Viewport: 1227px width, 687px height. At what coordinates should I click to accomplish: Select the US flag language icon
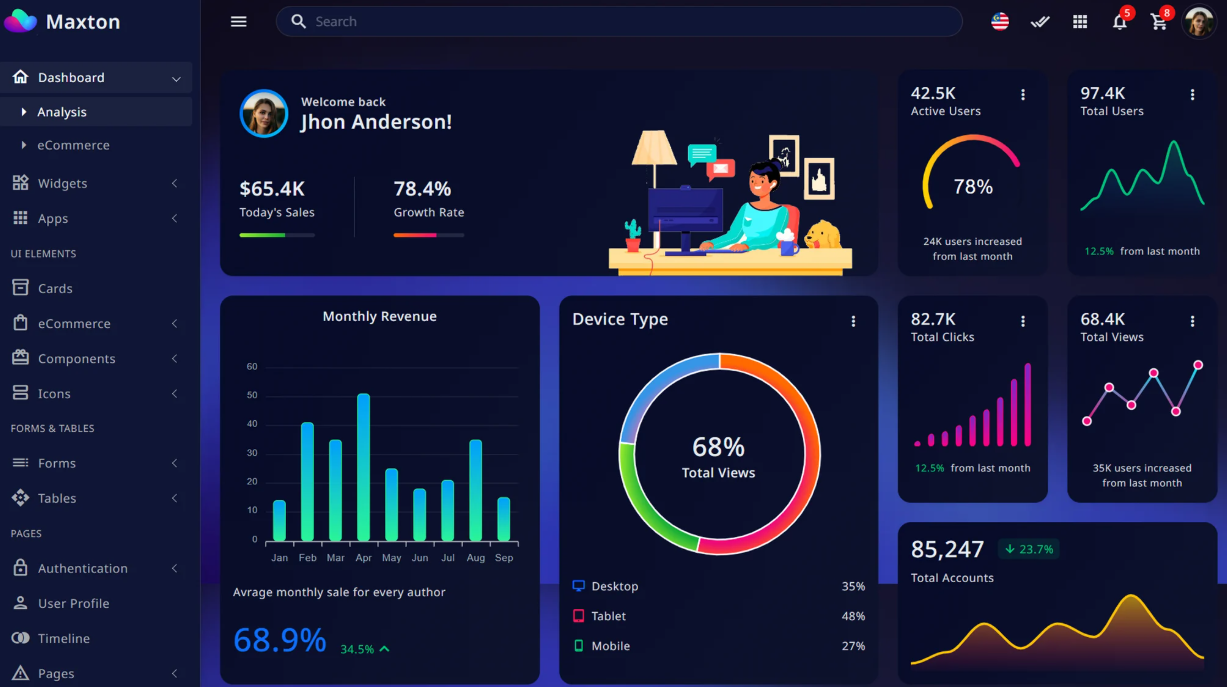point(1000,21)
